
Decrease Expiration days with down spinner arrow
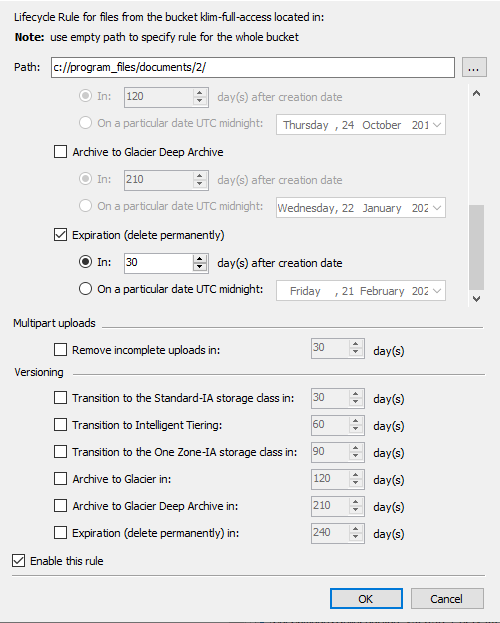point(200,267)
